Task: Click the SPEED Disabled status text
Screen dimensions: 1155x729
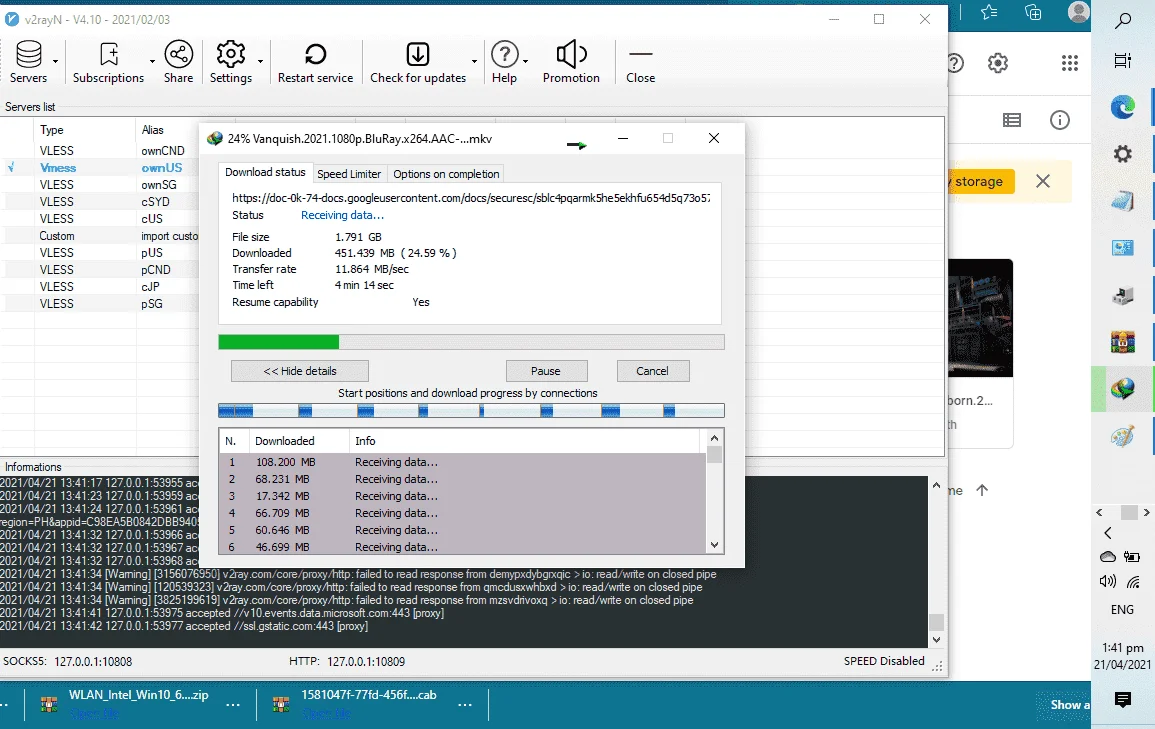Action: (884, 661)
